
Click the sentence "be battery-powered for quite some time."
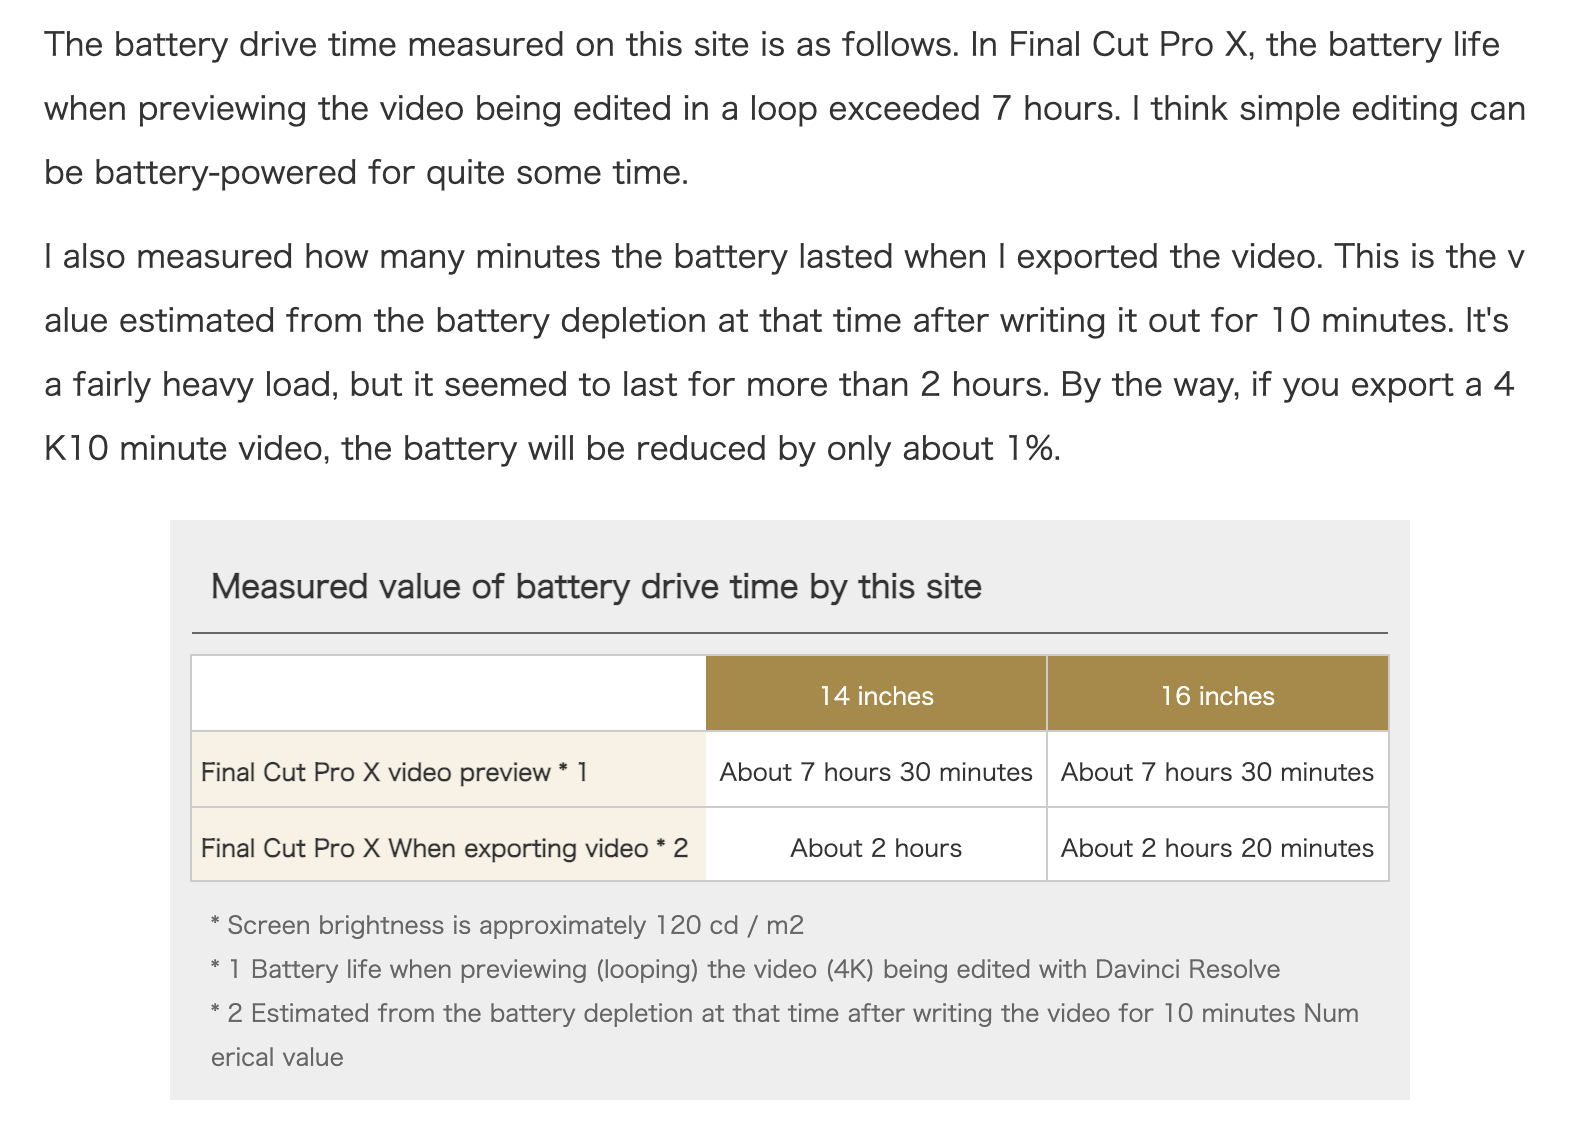point(366,172)
